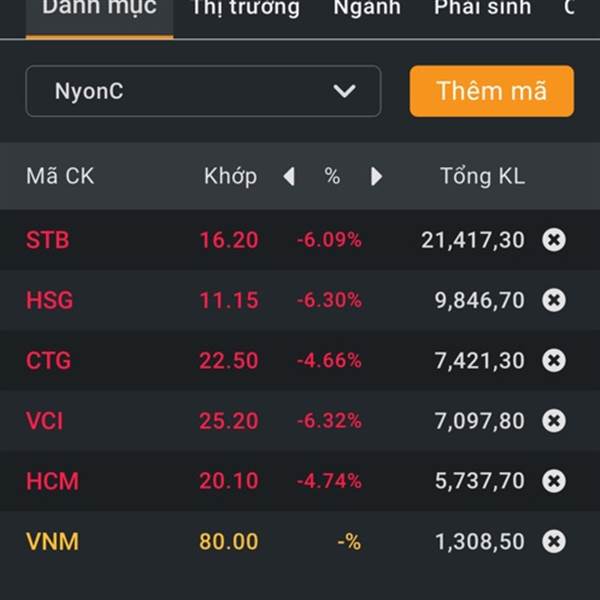Remove STB from the watchlist

pos(554,240)
